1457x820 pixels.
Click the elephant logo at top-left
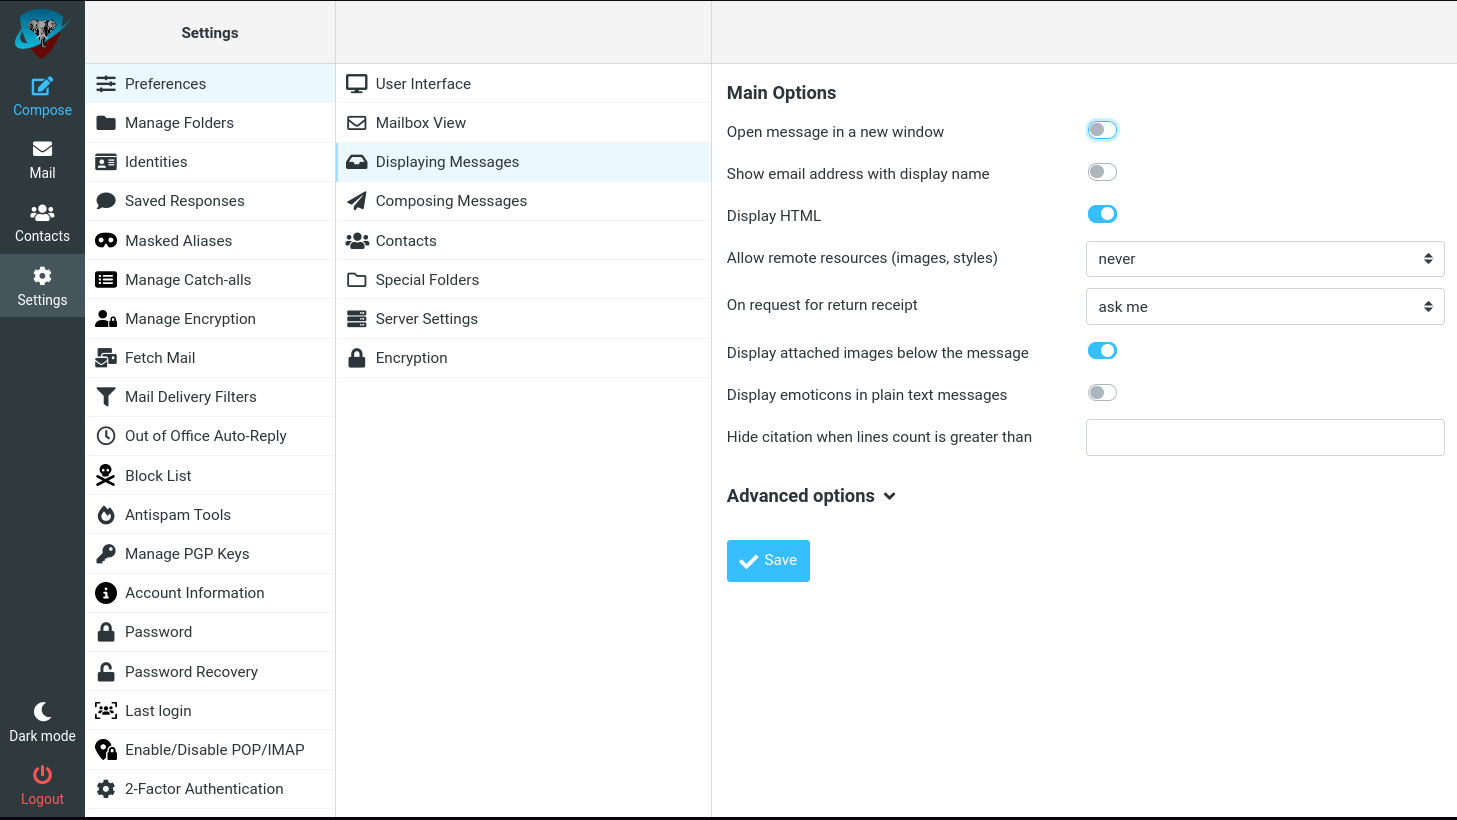[42, 33]
